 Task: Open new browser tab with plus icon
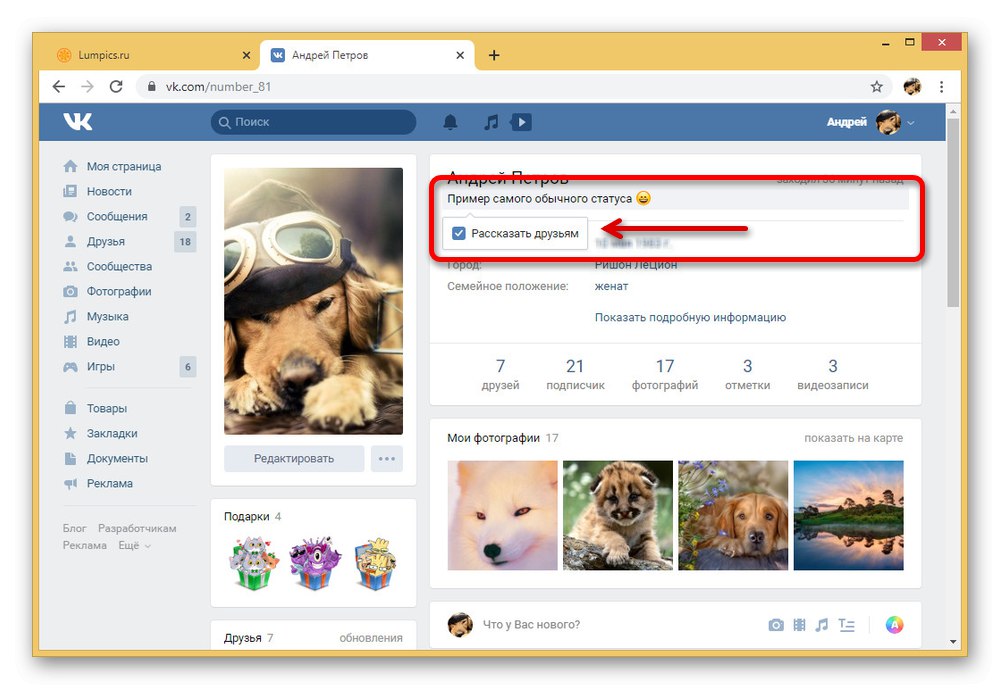(494, 55)
